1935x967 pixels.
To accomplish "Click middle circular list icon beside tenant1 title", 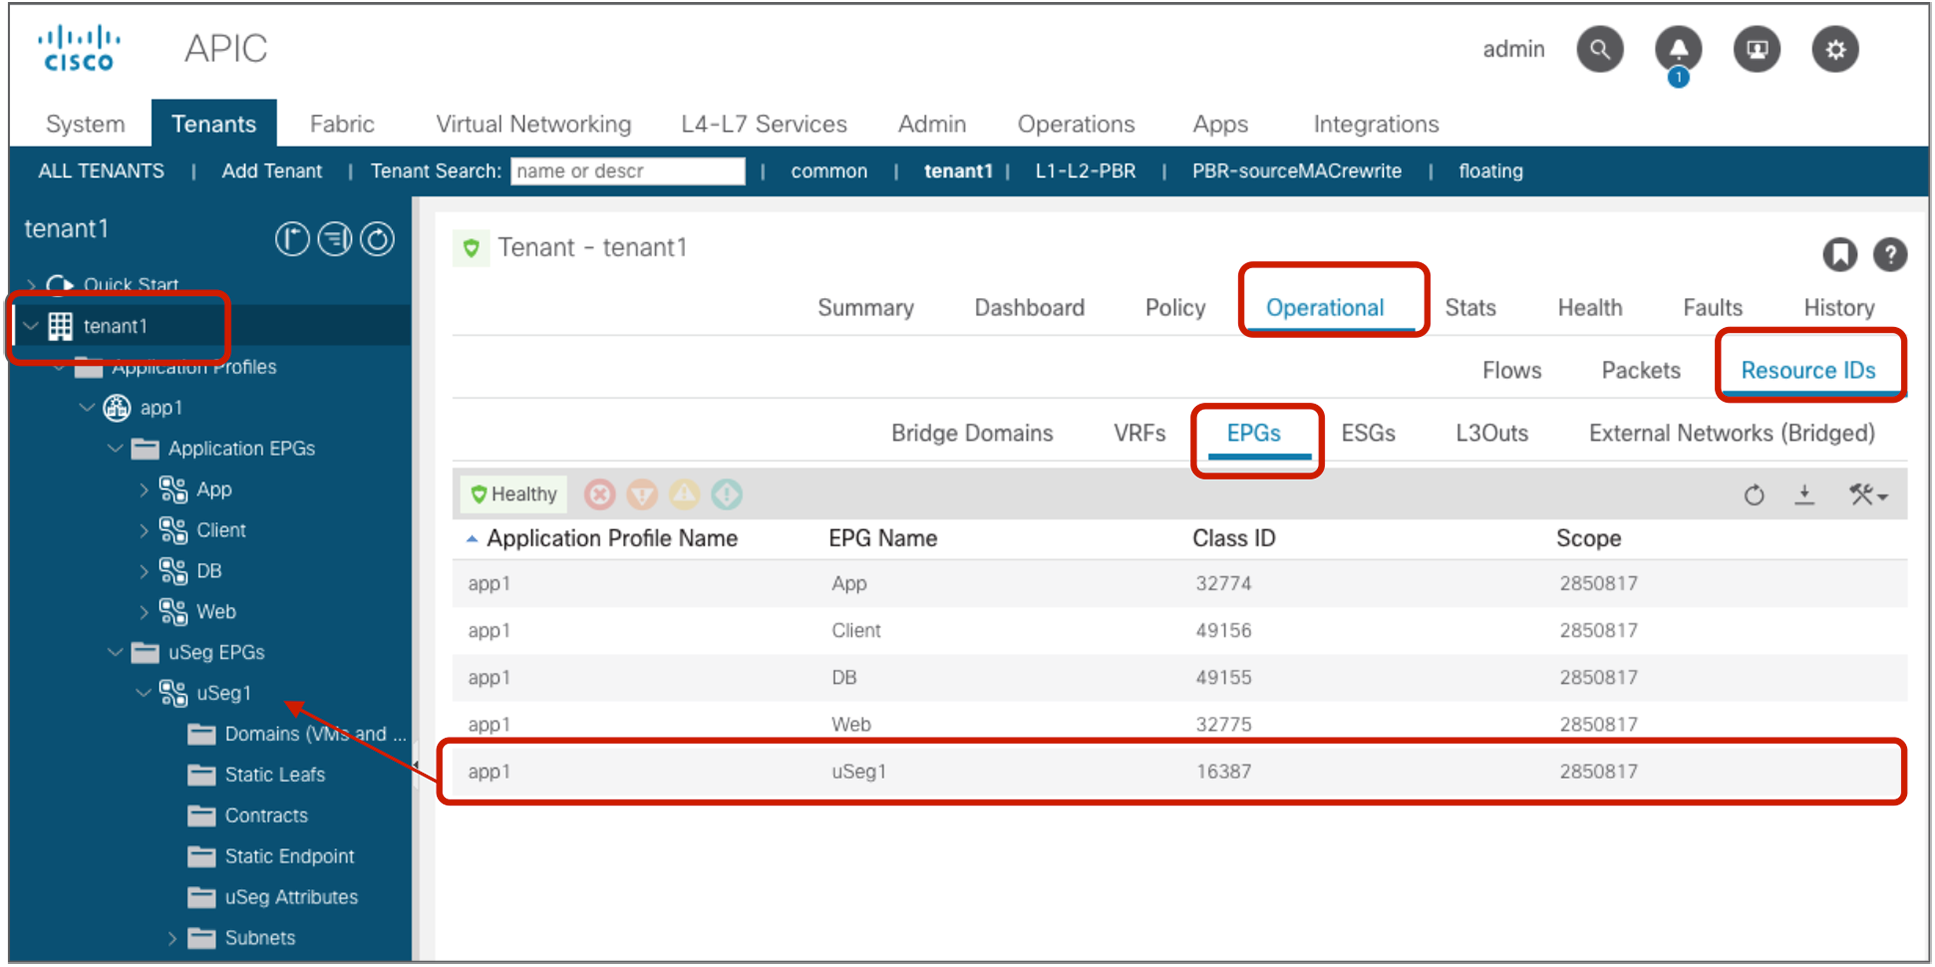I will coord(335,239).
